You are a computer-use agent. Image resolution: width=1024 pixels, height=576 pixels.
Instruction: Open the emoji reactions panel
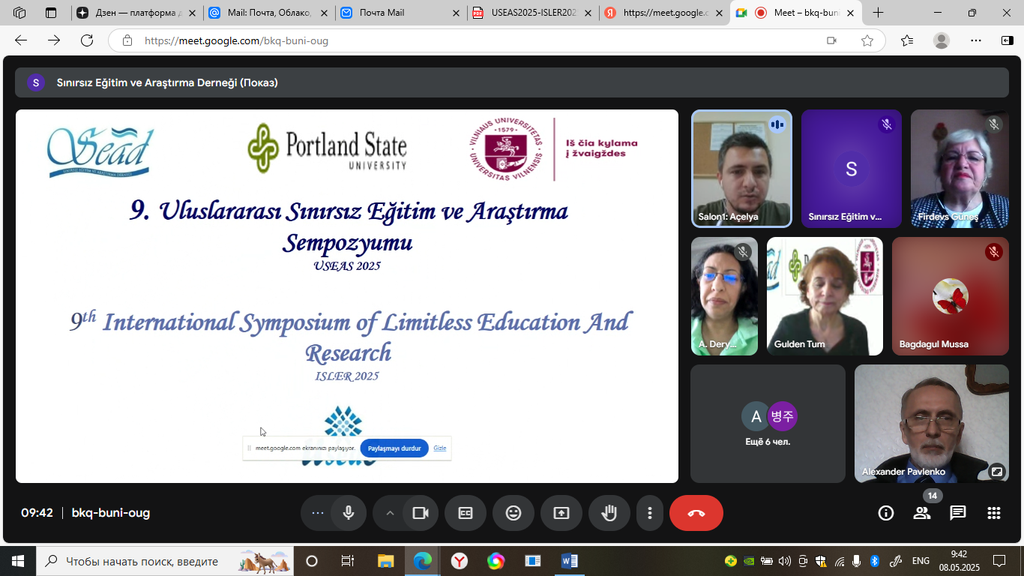[513, 513]
